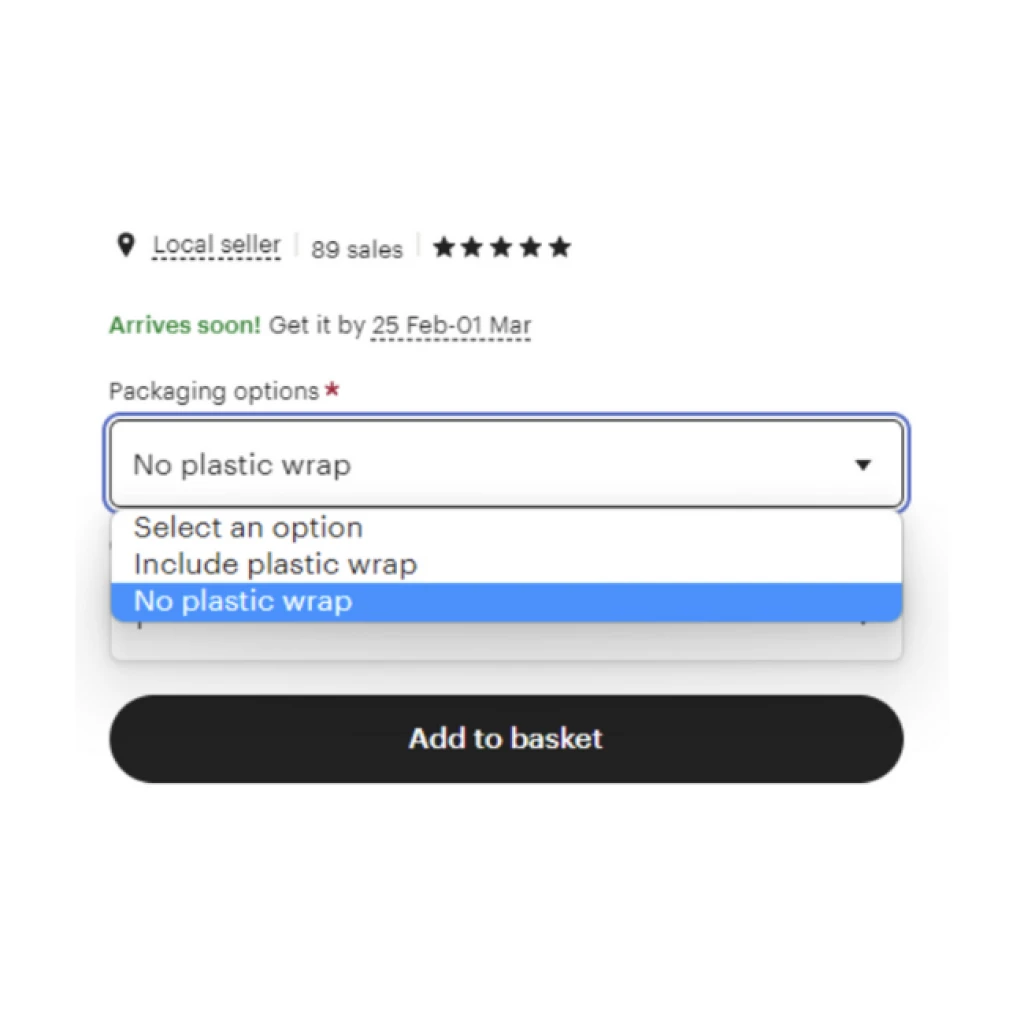Click the second rating star
The width and height of the screenshot is (1024, 1024).
click(472, 248)
